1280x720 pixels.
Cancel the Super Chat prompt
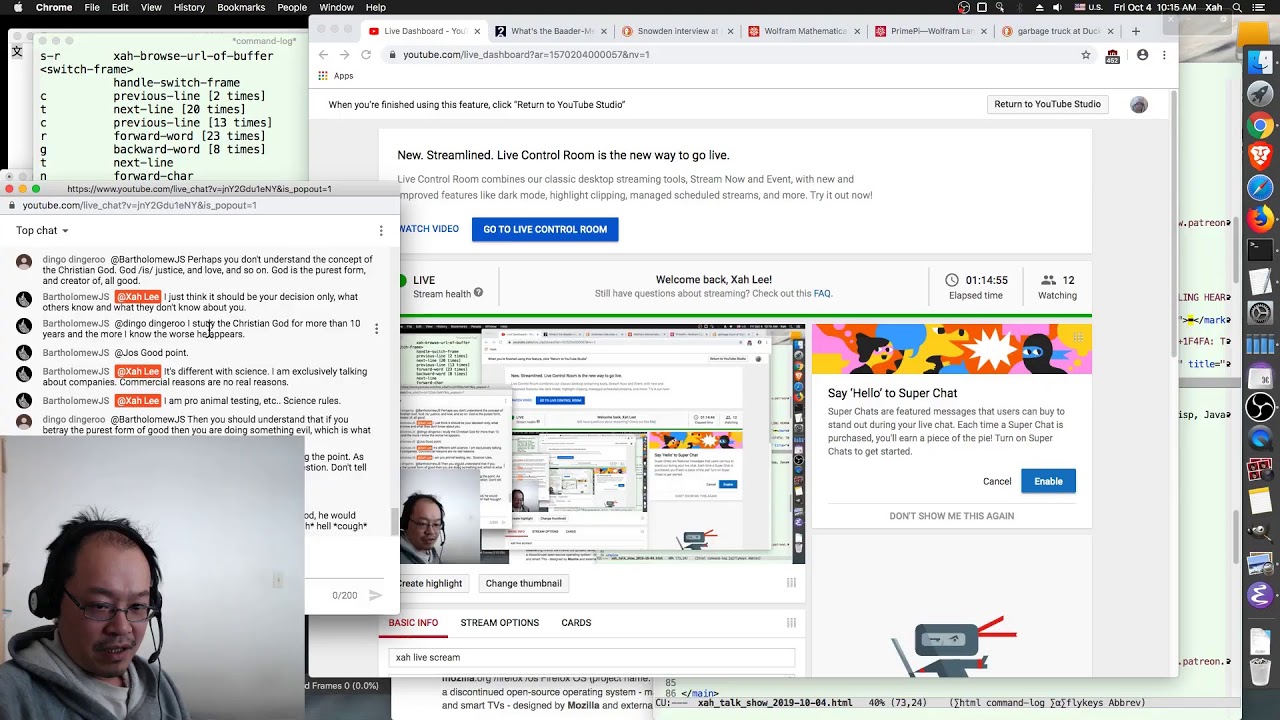(x=997, y=481)
